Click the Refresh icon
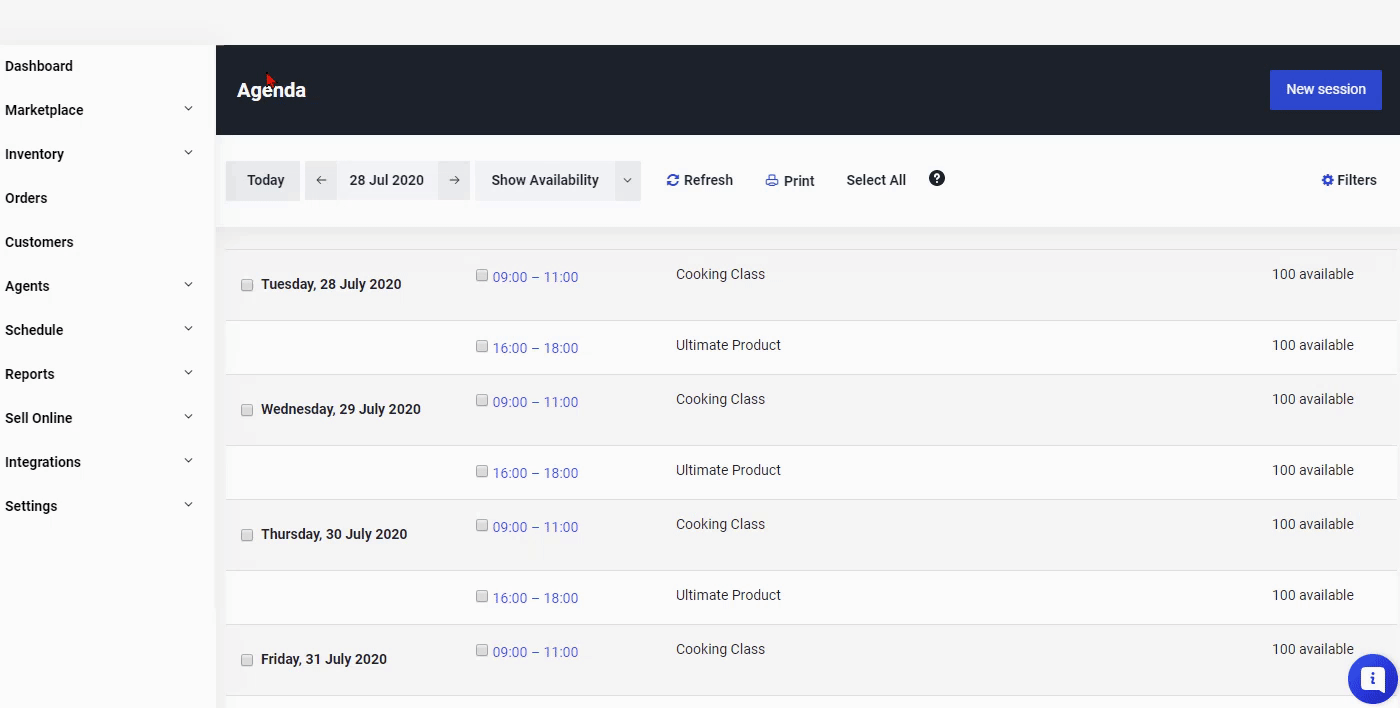Screen dimensions: 1400x708 pyautogui.click(x=673, y=181)
